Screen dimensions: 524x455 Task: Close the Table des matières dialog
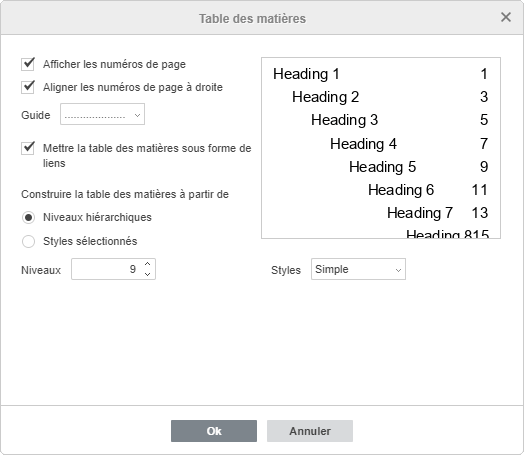pos(506,17)
